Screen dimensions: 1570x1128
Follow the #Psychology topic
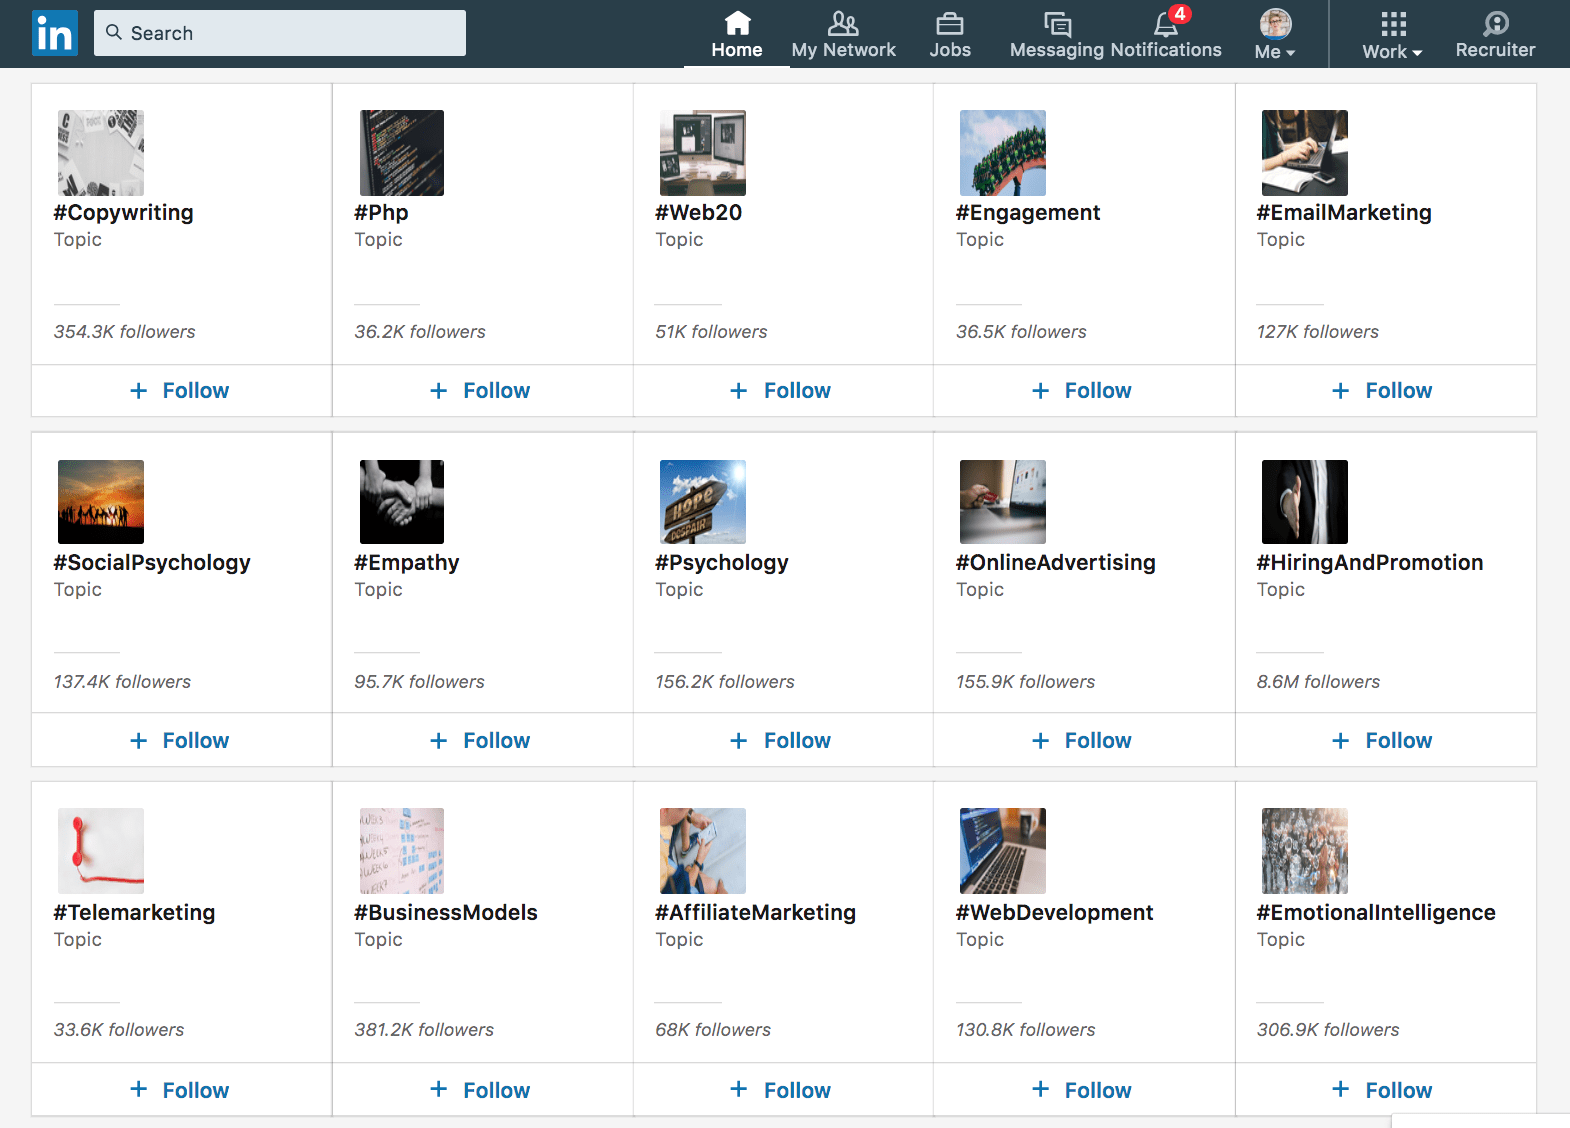pyautogui.click(x=782, y=741)
